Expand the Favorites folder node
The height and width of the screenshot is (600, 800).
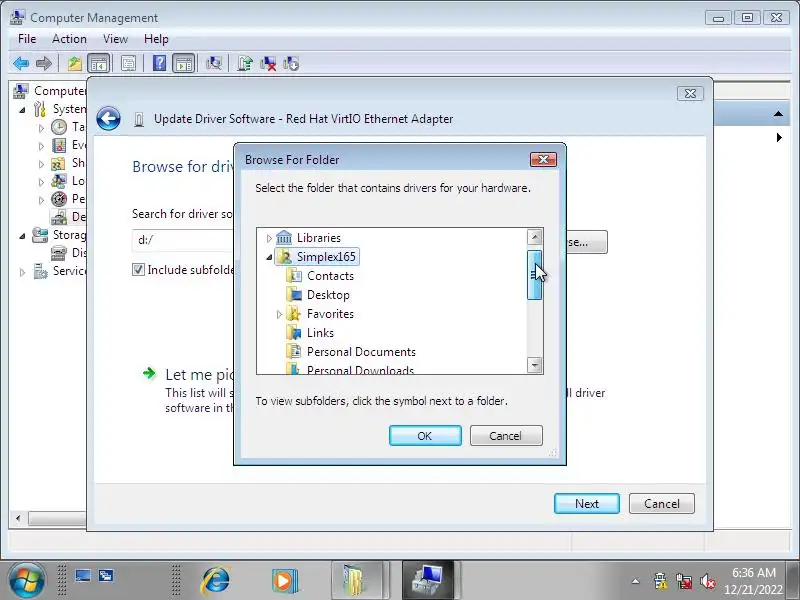click(x=279, y=314)
